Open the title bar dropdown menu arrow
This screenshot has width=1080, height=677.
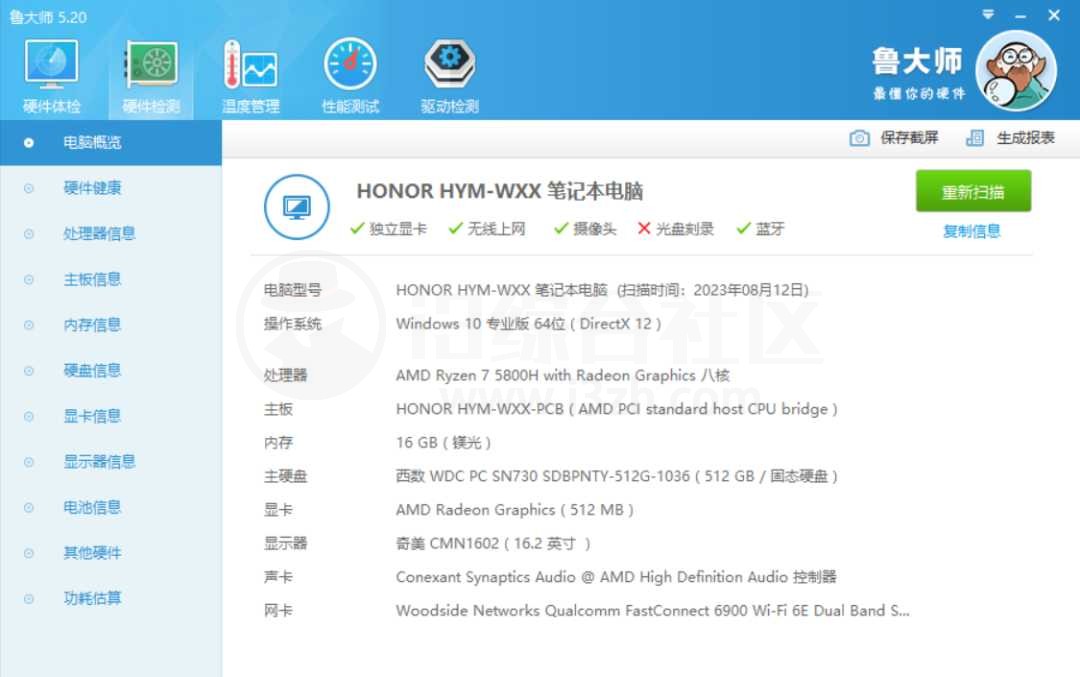click(x=988, y=14)
